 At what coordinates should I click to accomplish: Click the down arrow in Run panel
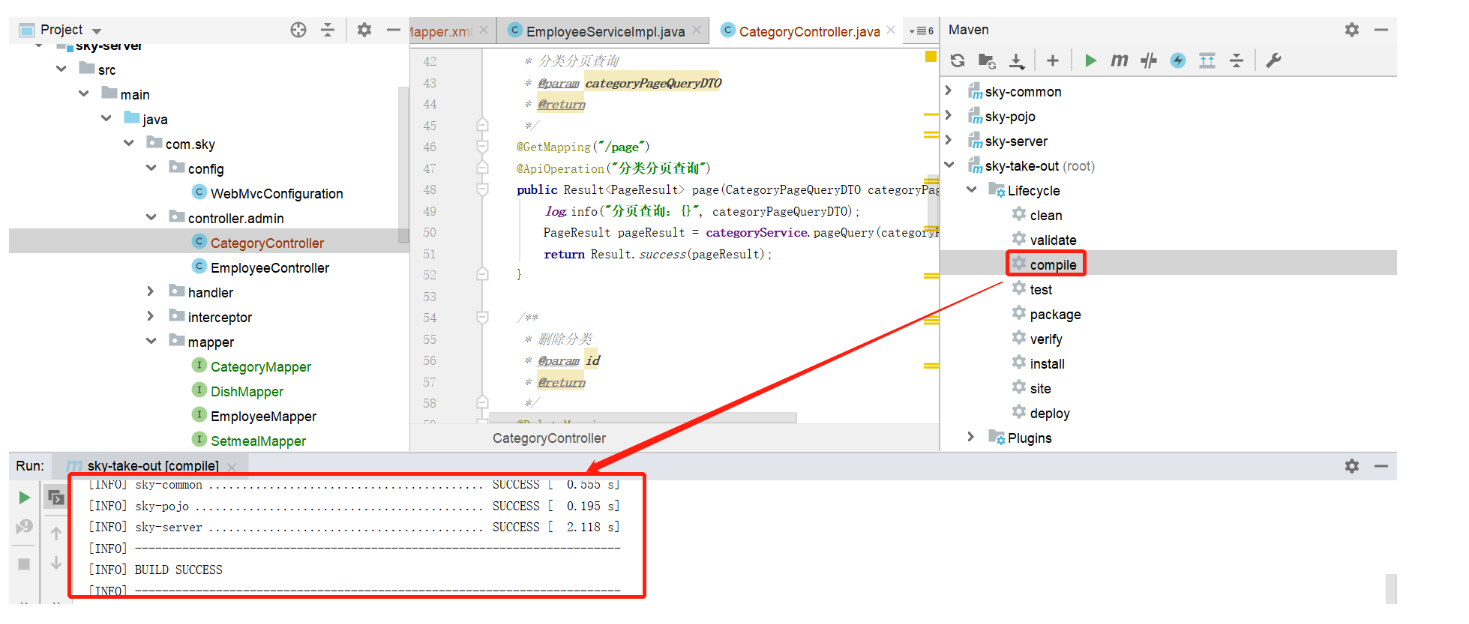(x=56, y=564)
